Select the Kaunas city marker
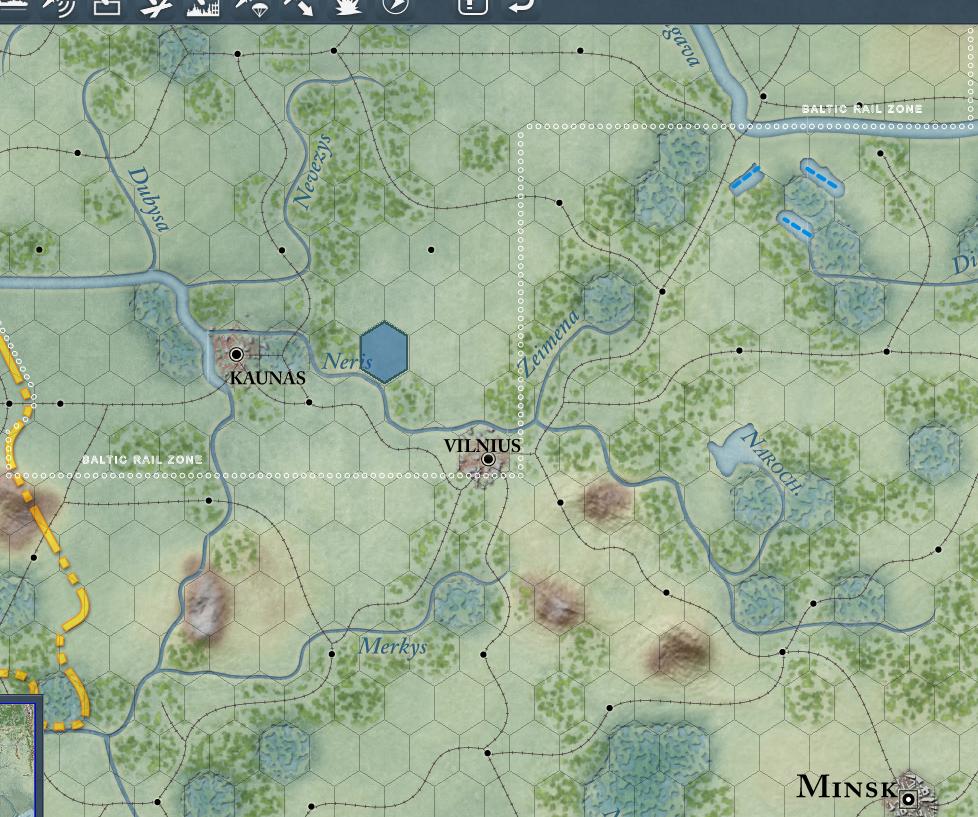The width and height of the screenshot is (978, 817). tap(236, 355)
